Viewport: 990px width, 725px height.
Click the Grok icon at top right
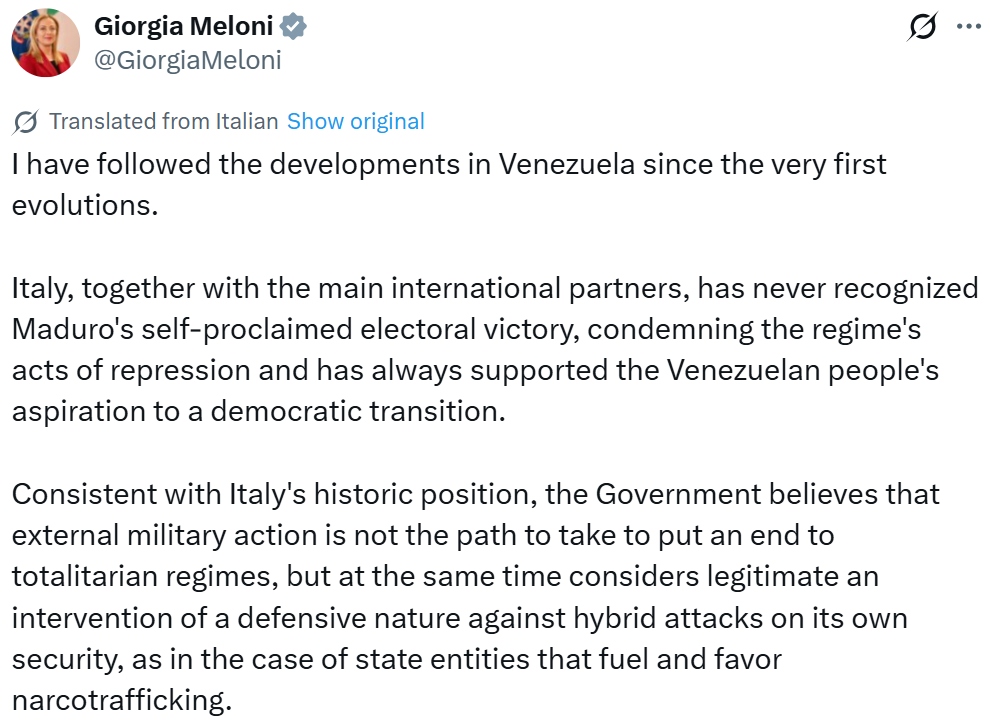pos(922,27)
